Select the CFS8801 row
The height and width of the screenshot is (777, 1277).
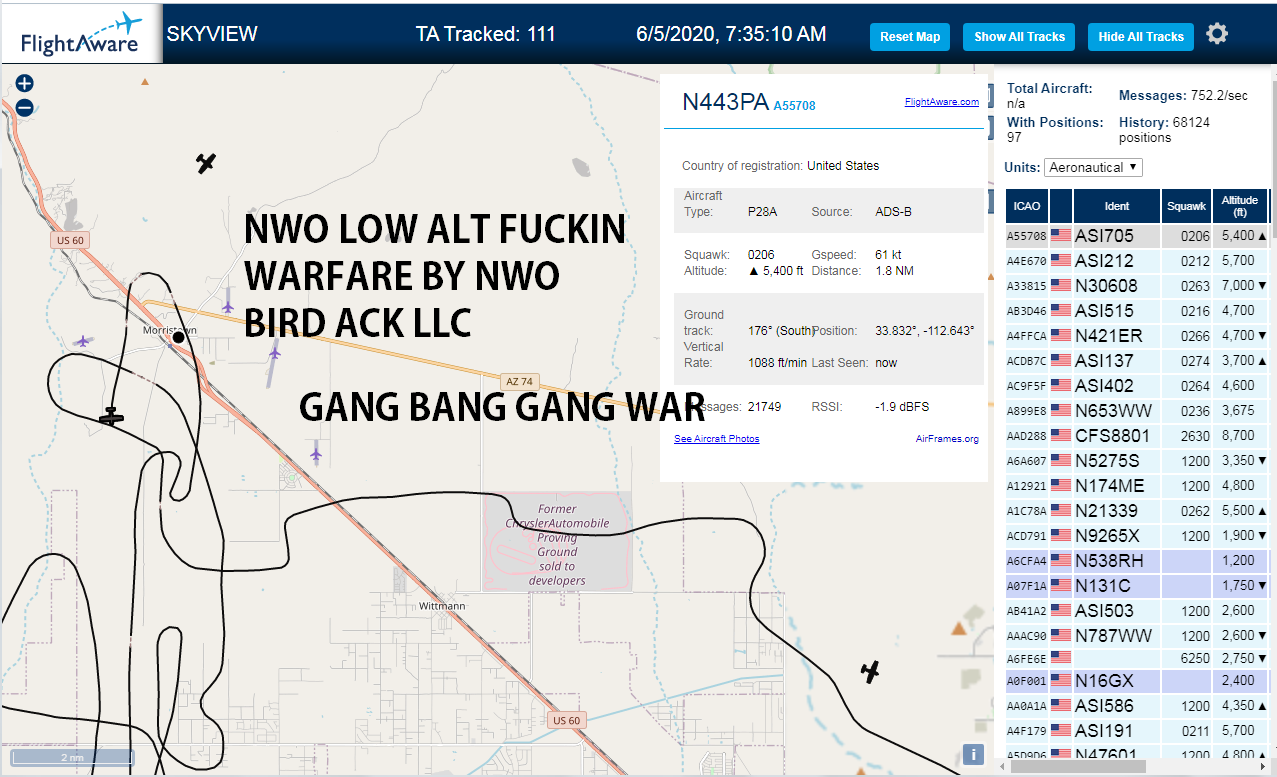click(x=1139, y=436)
